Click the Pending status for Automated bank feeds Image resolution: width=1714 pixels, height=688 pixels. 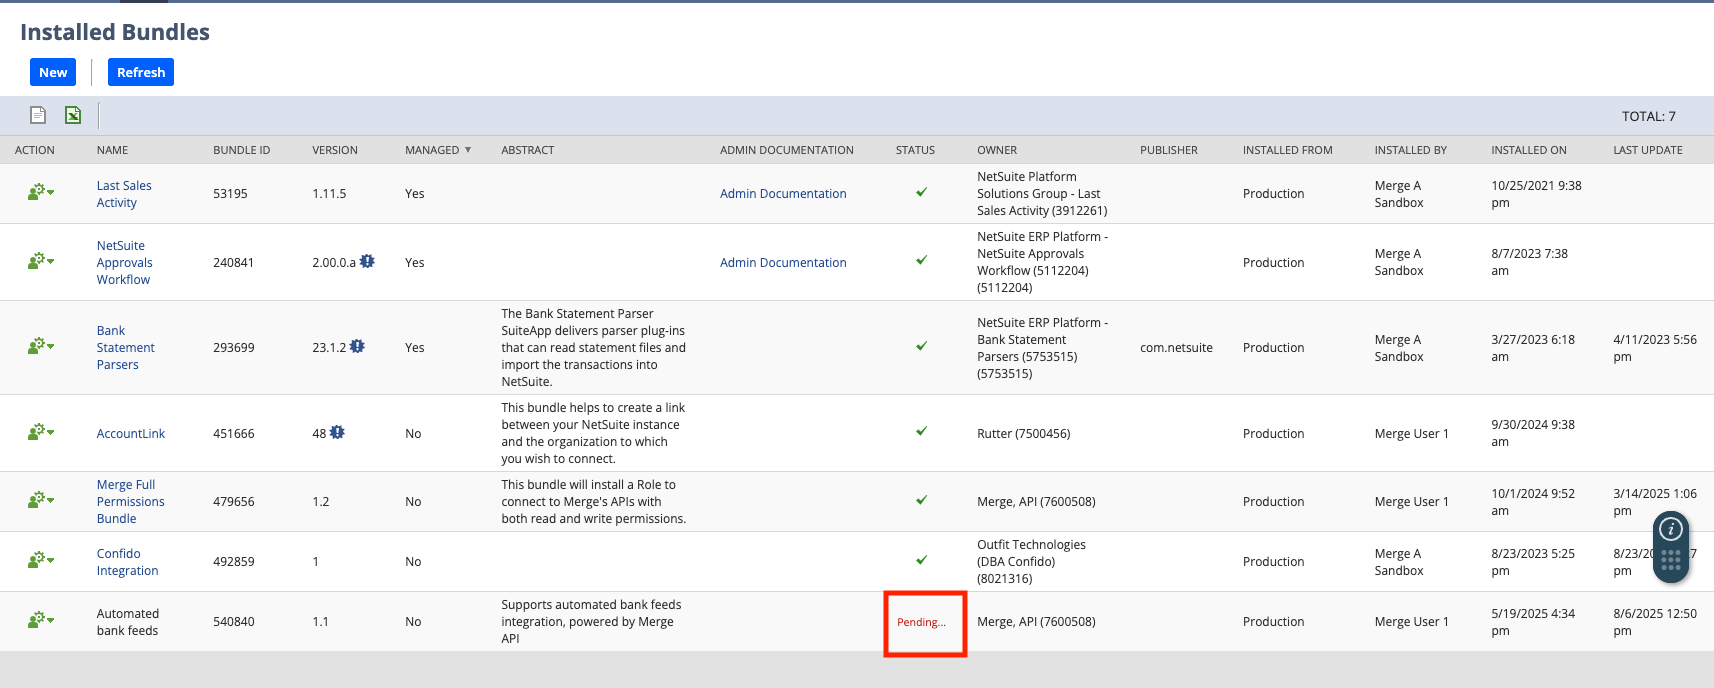coord(921,622)
